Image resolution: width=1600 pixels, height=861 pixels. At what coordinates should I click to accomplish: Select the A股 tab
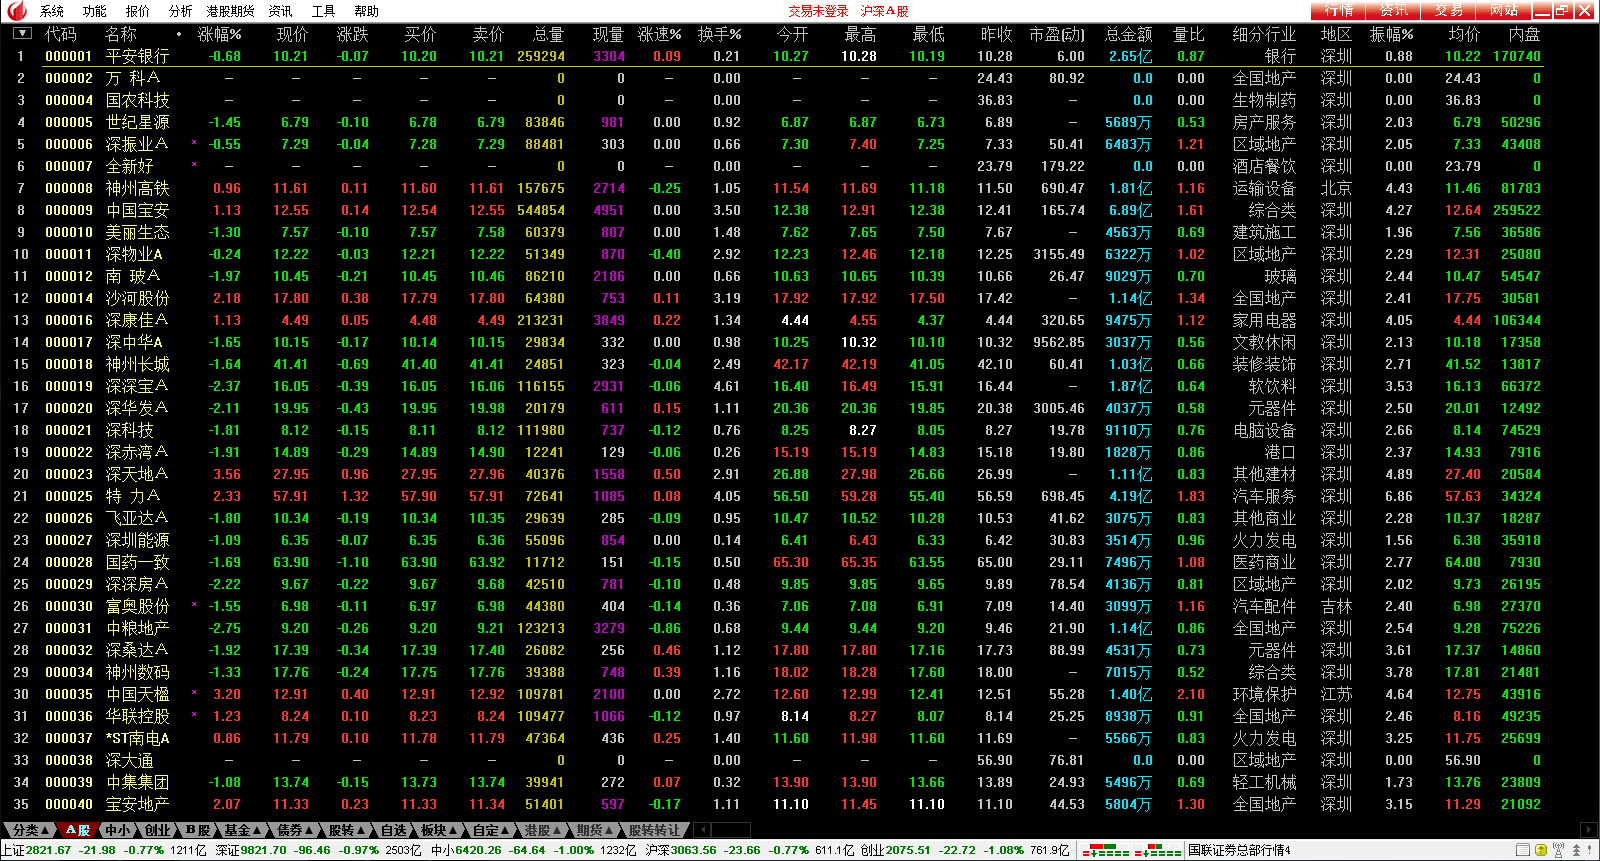(x=78, y=830)
